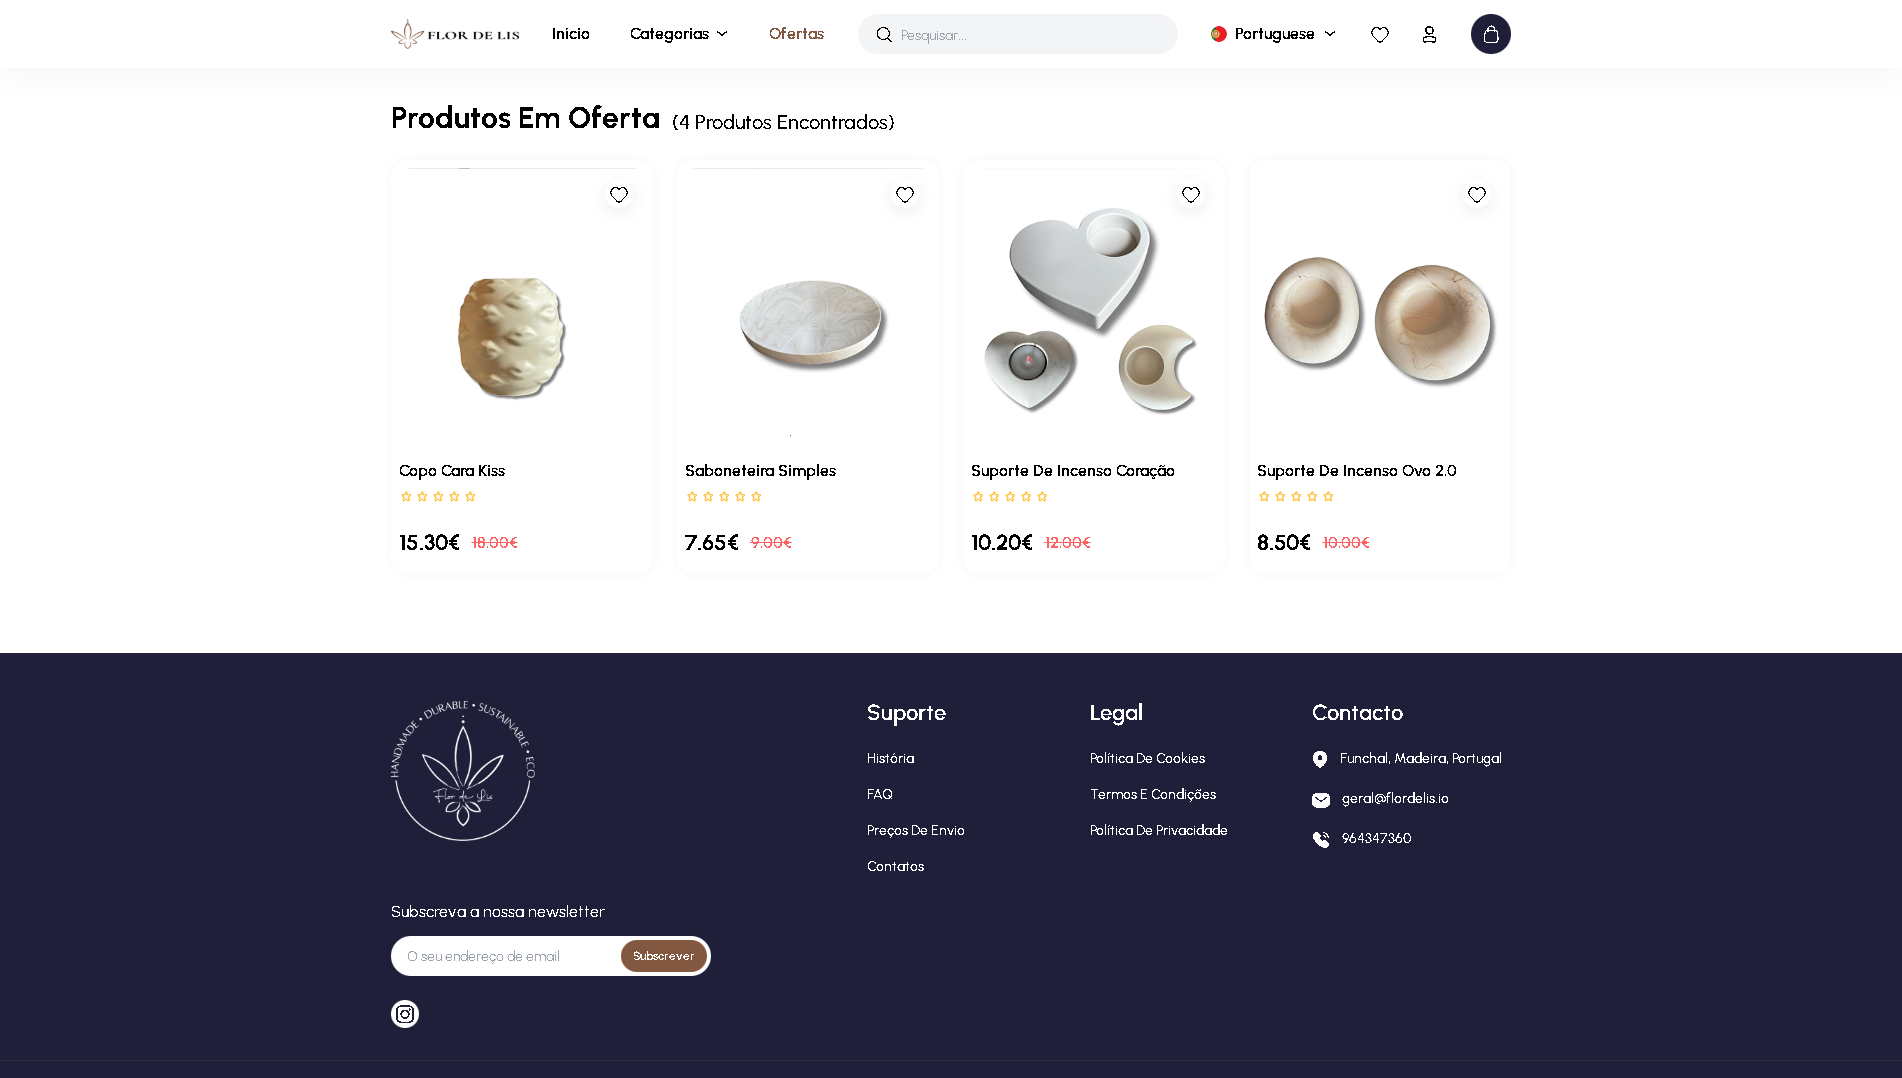Select the Ofertas menu item
Viewport: 1902px width, 1078px height.
(796, 34)
